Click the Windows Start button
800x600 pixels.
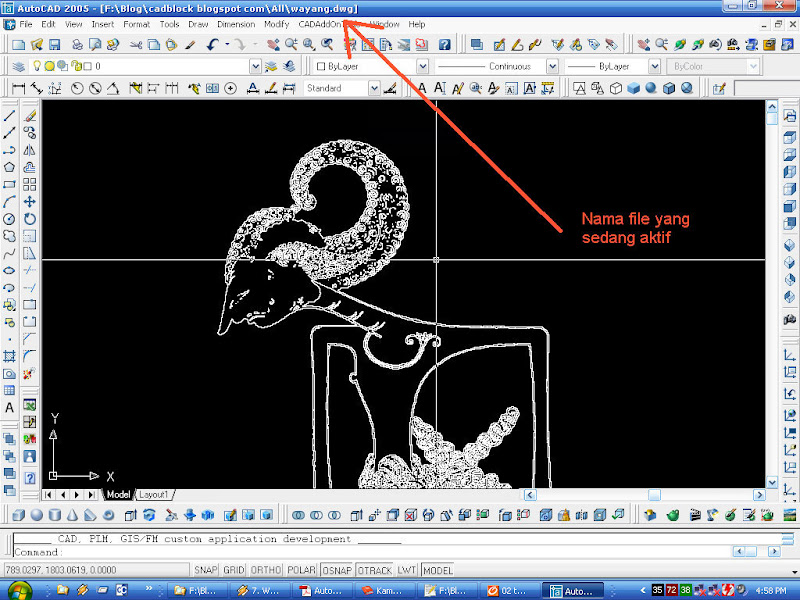18,590
